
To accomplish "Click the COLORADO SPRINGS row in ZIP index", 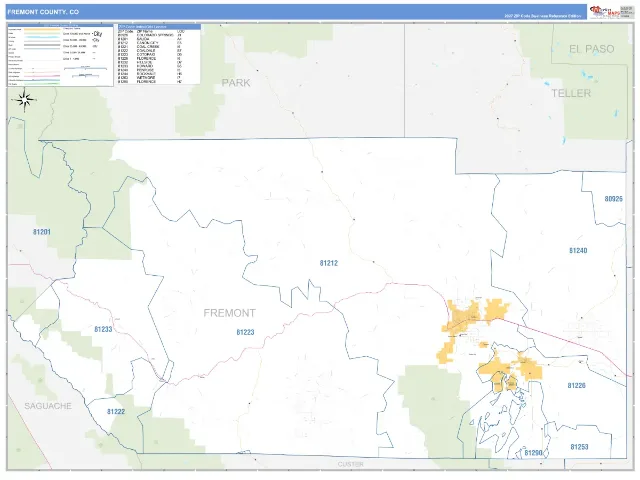I will point(150,35).
